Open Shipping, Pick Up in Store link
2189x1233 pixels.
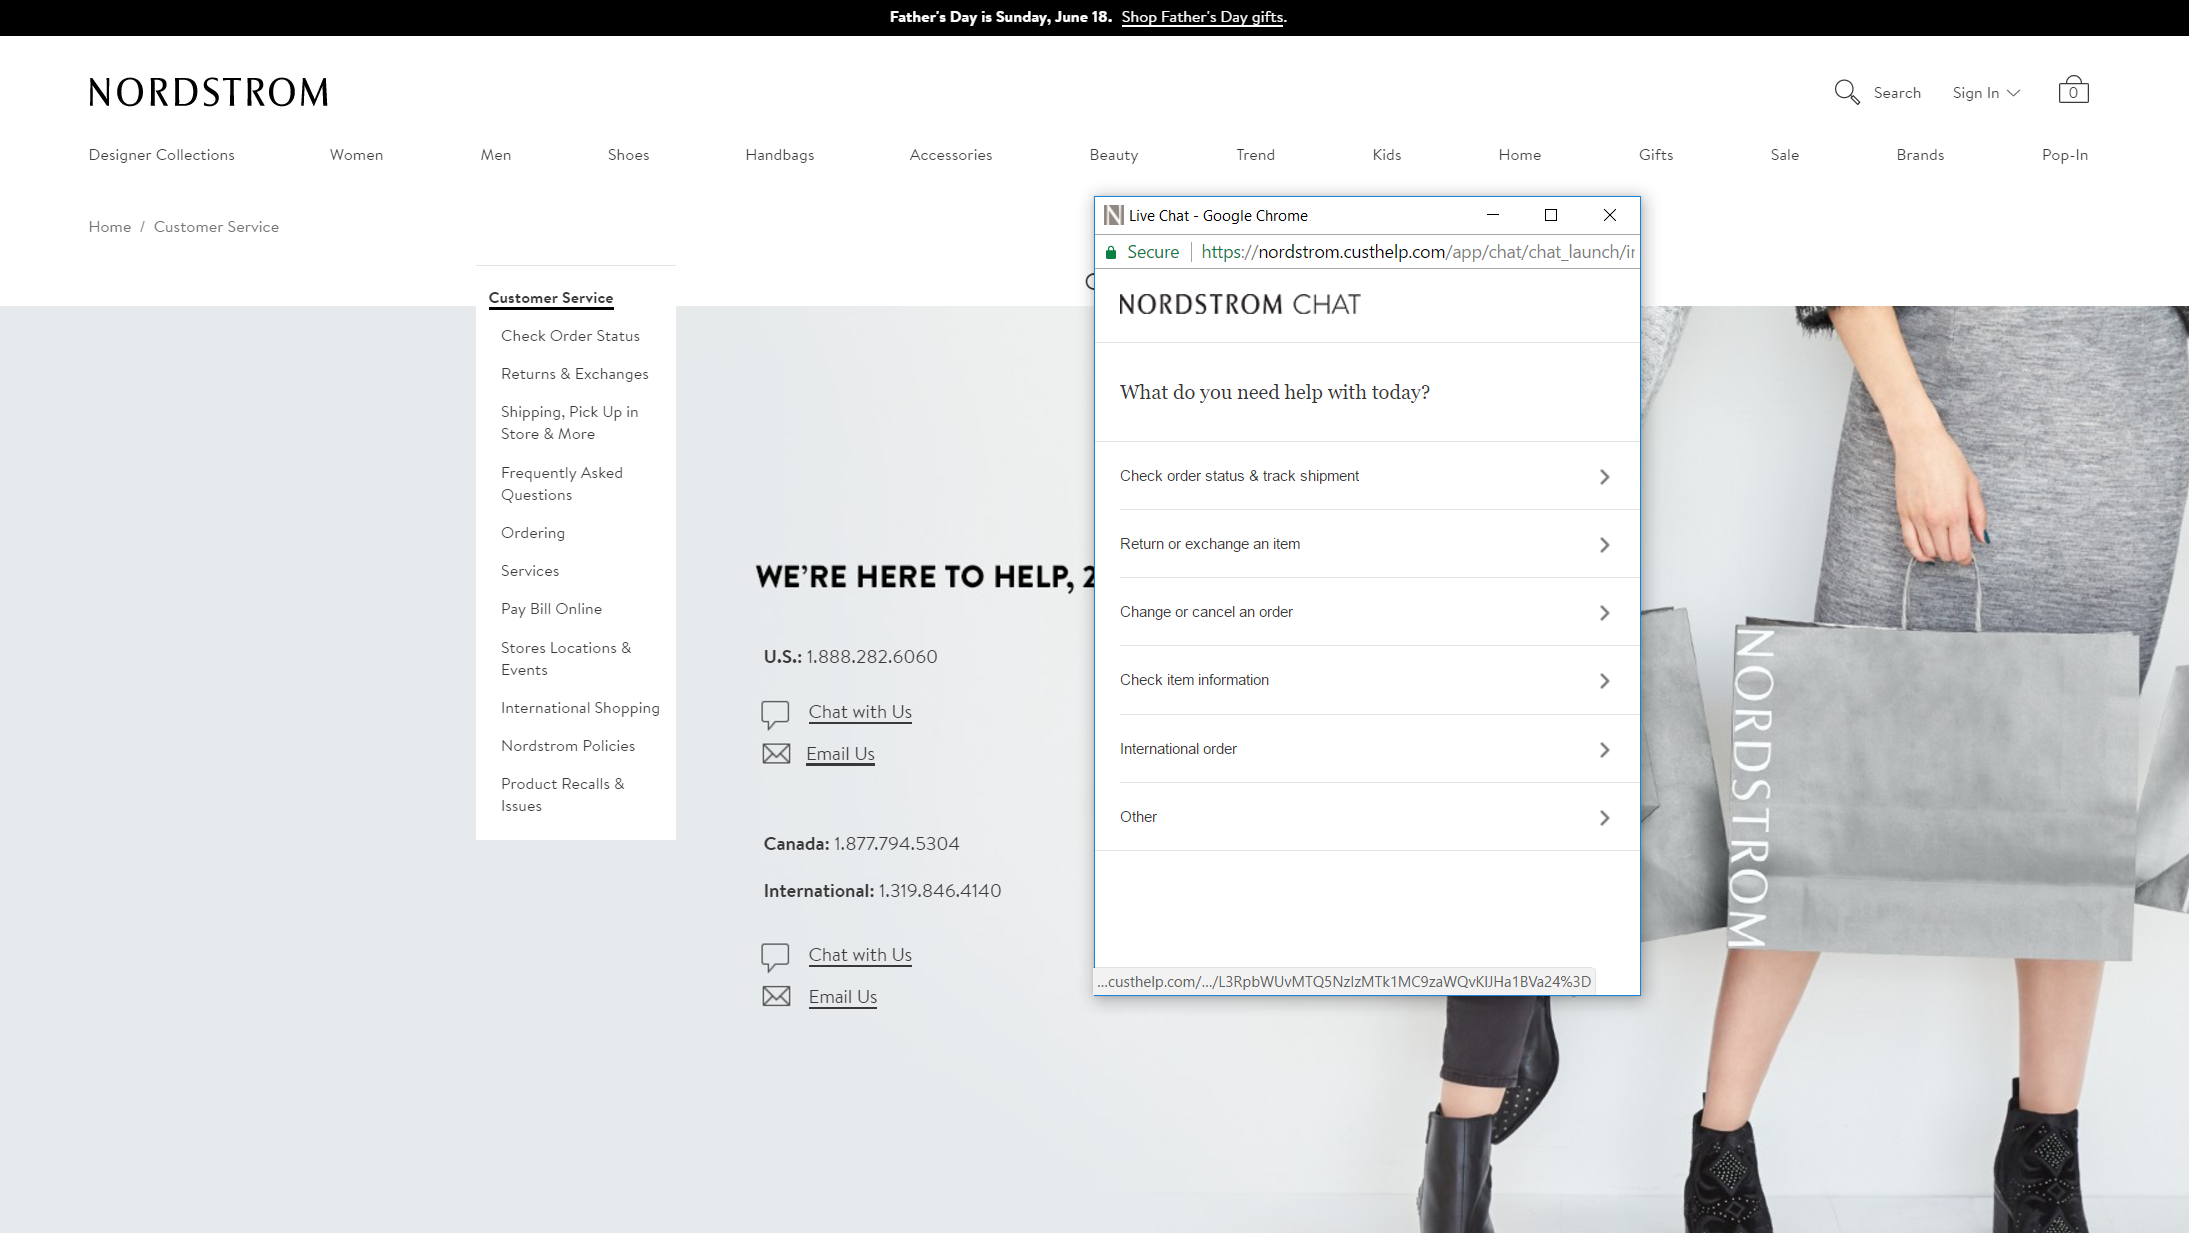tap(569, 423)
